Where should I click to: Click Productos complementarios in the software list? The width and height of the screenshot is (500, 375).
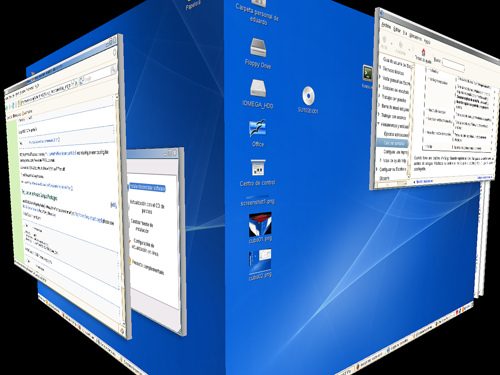pyautogui.click(x=149, y=267)
